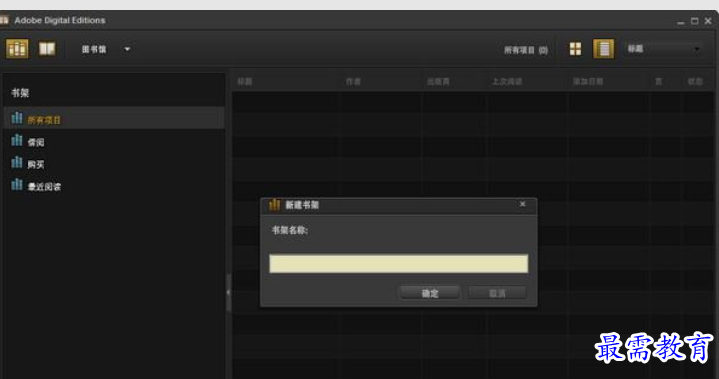
Task: Sort by the 标题 column header
Action: click(245, 82)
